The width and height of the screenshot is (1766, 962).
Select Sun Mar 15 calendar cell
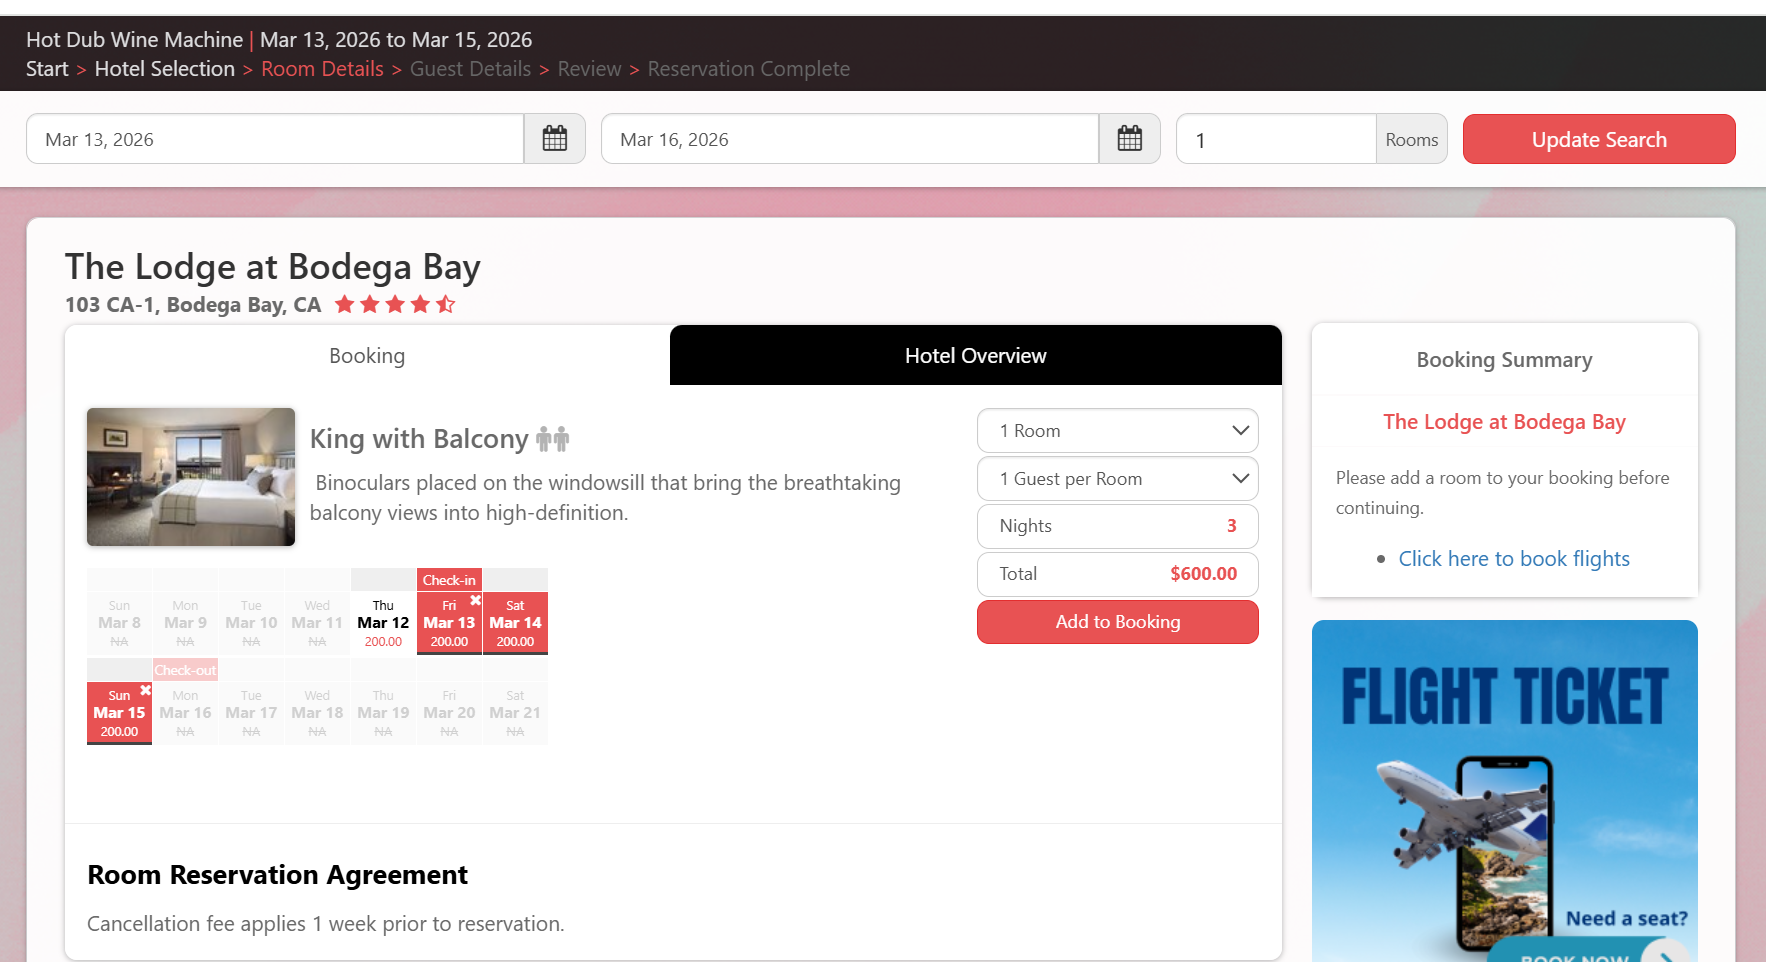pyautogui.click(x=119, y=713)
